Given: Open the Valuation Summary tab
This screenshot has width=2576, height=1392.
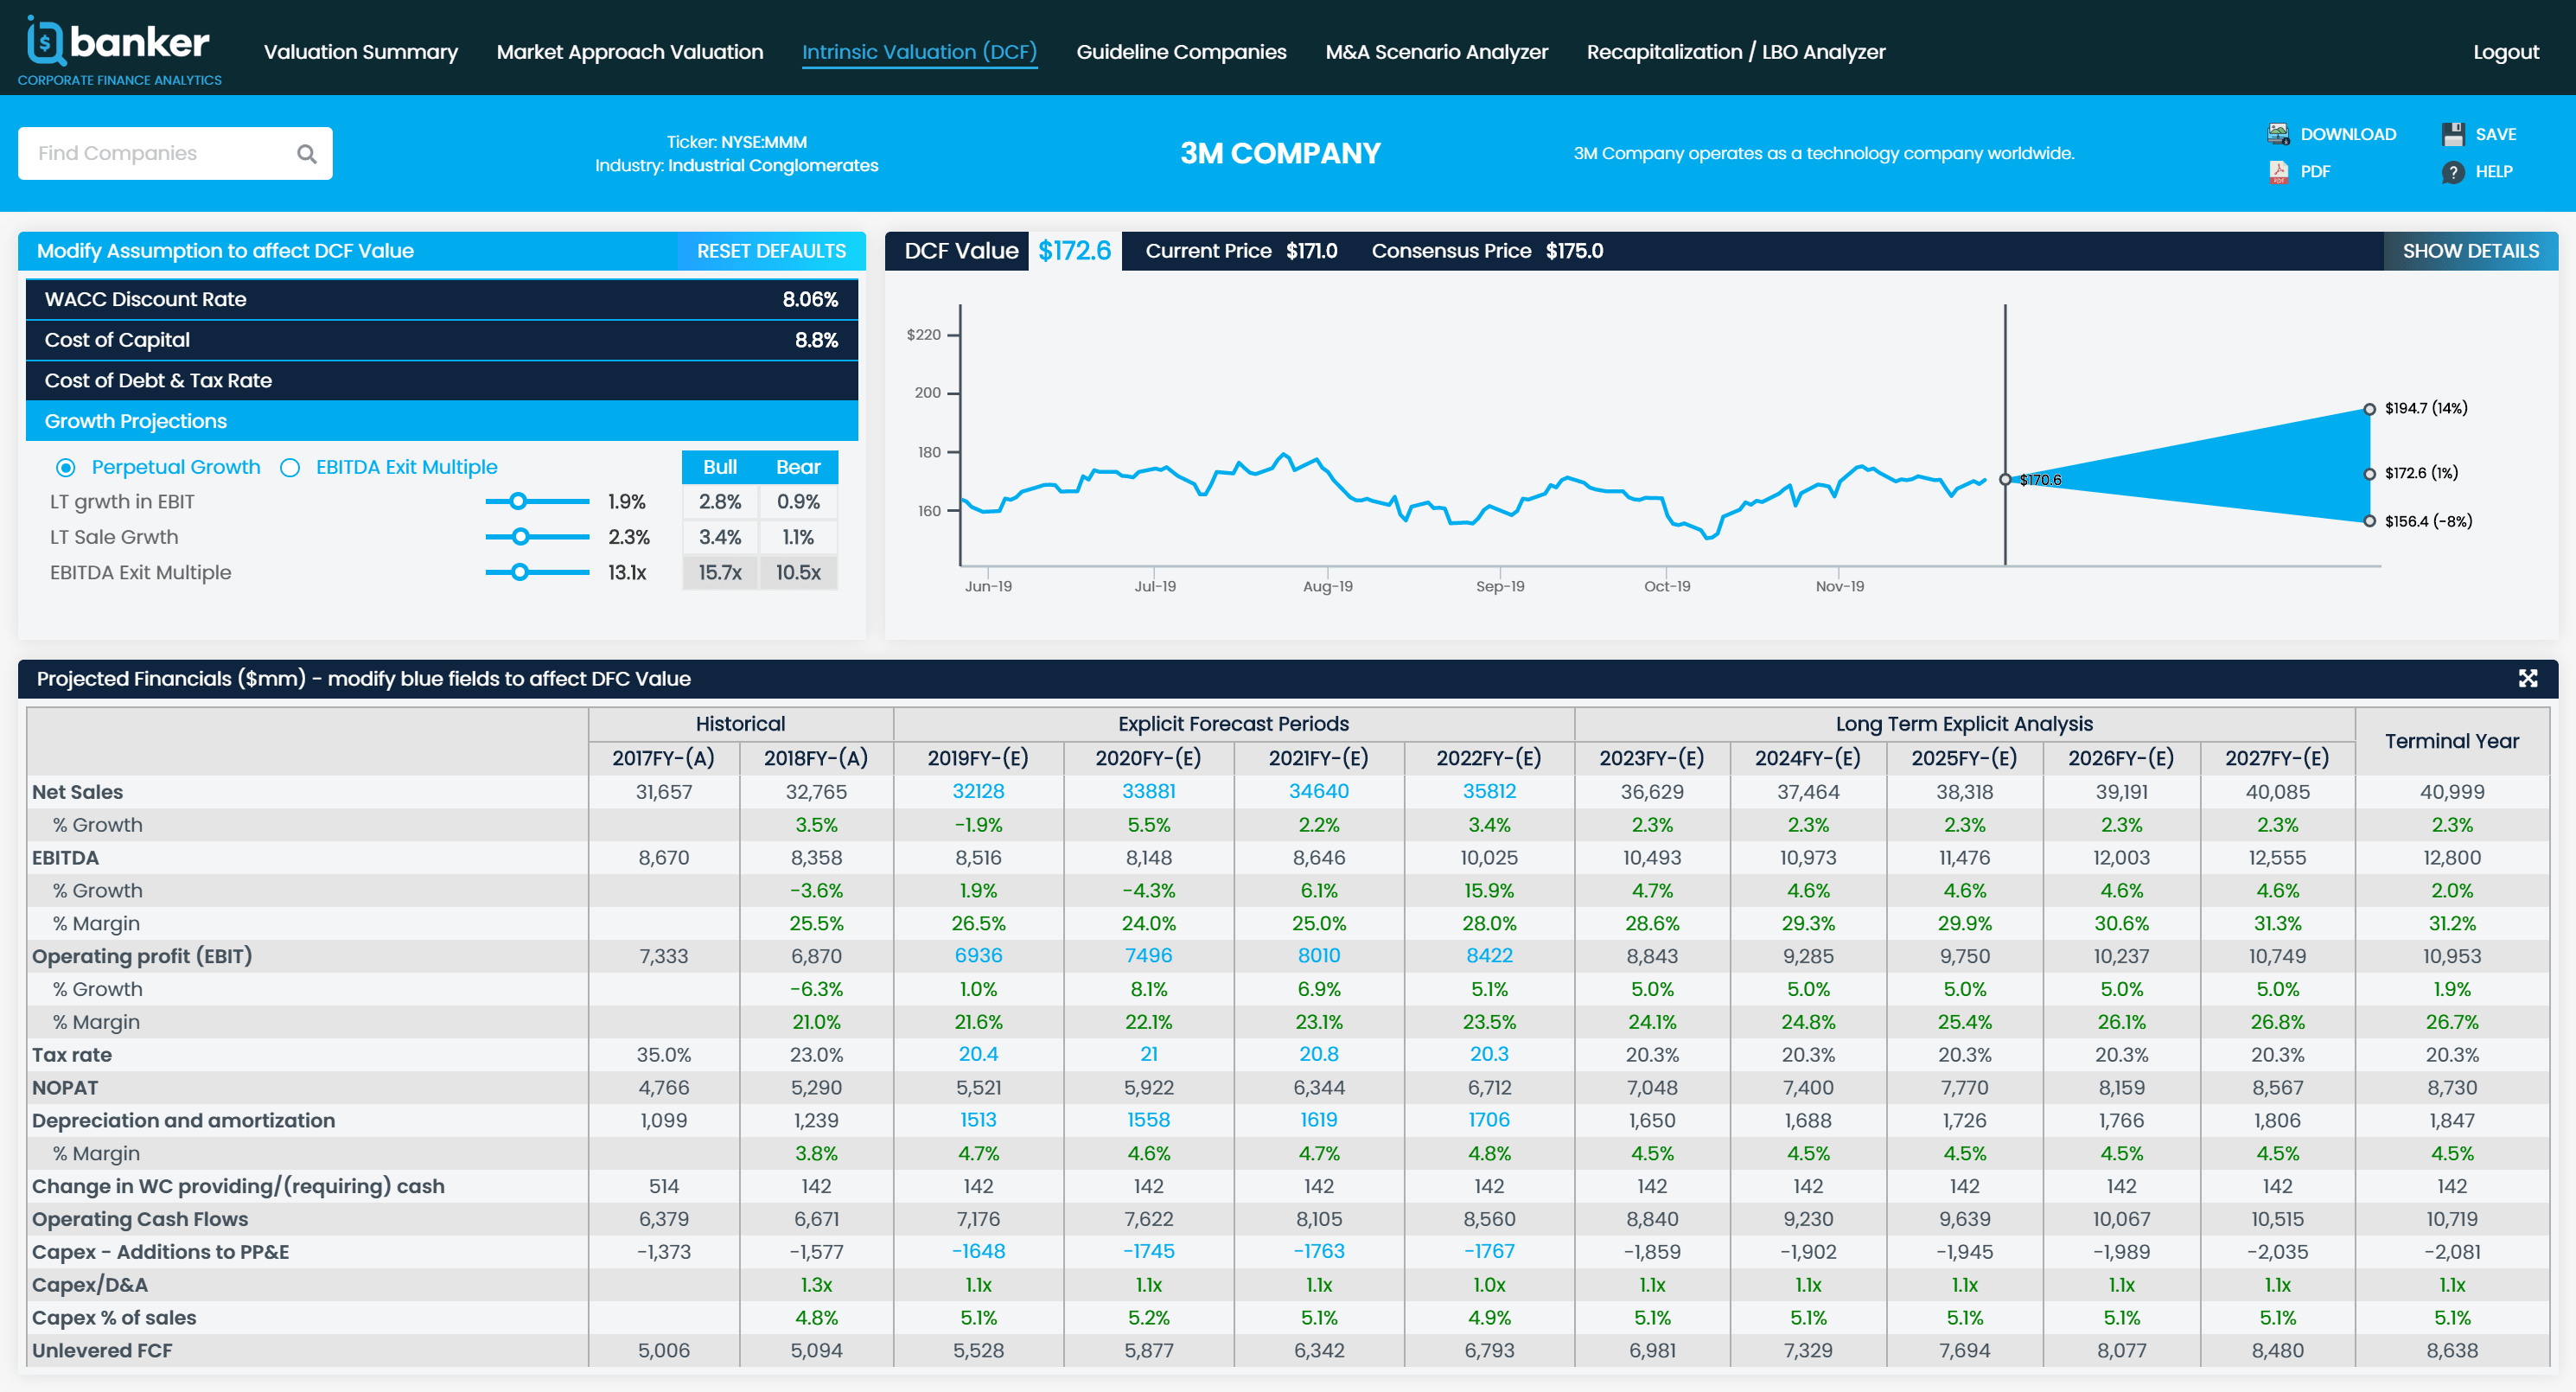Looking at the screenshot, I should 360,52.
